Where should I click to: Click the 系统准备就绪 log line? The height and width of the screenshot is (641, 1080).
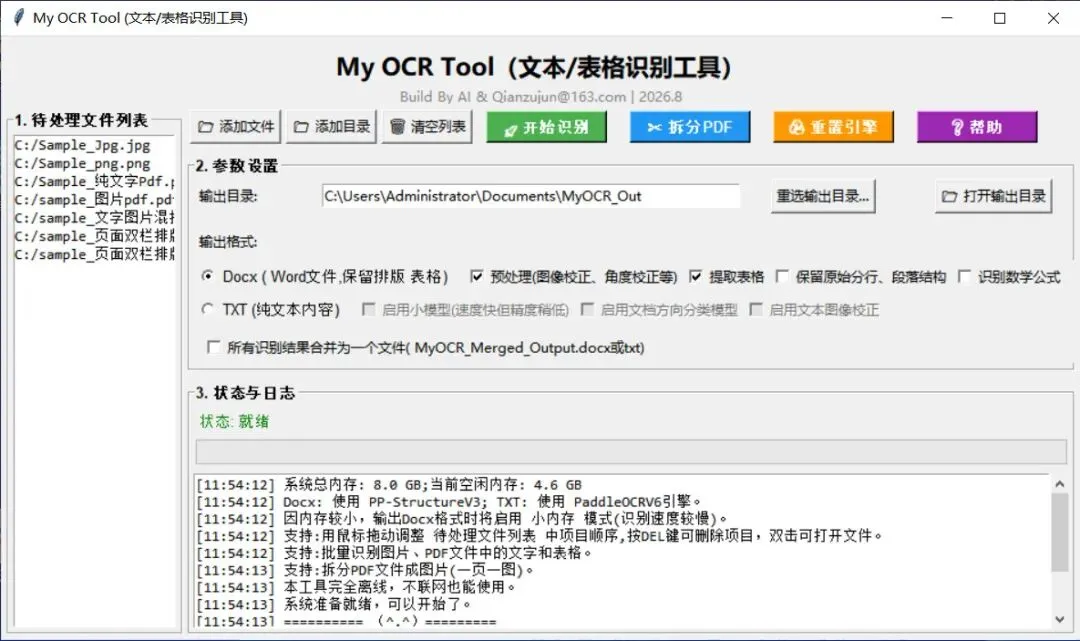(335, 605)
